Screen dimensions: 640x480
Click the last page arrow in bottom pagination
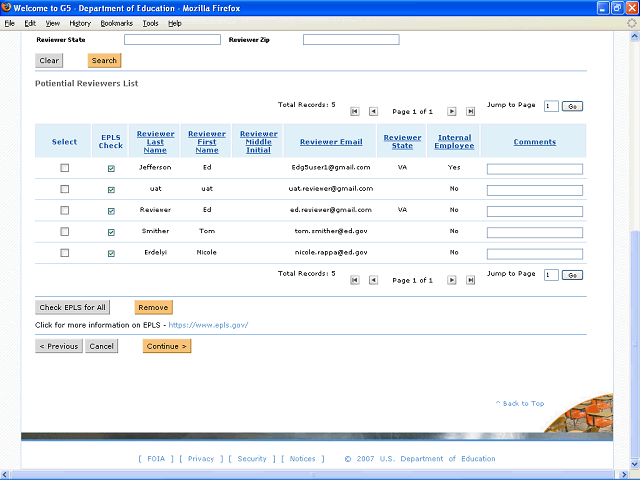(471, 280)
